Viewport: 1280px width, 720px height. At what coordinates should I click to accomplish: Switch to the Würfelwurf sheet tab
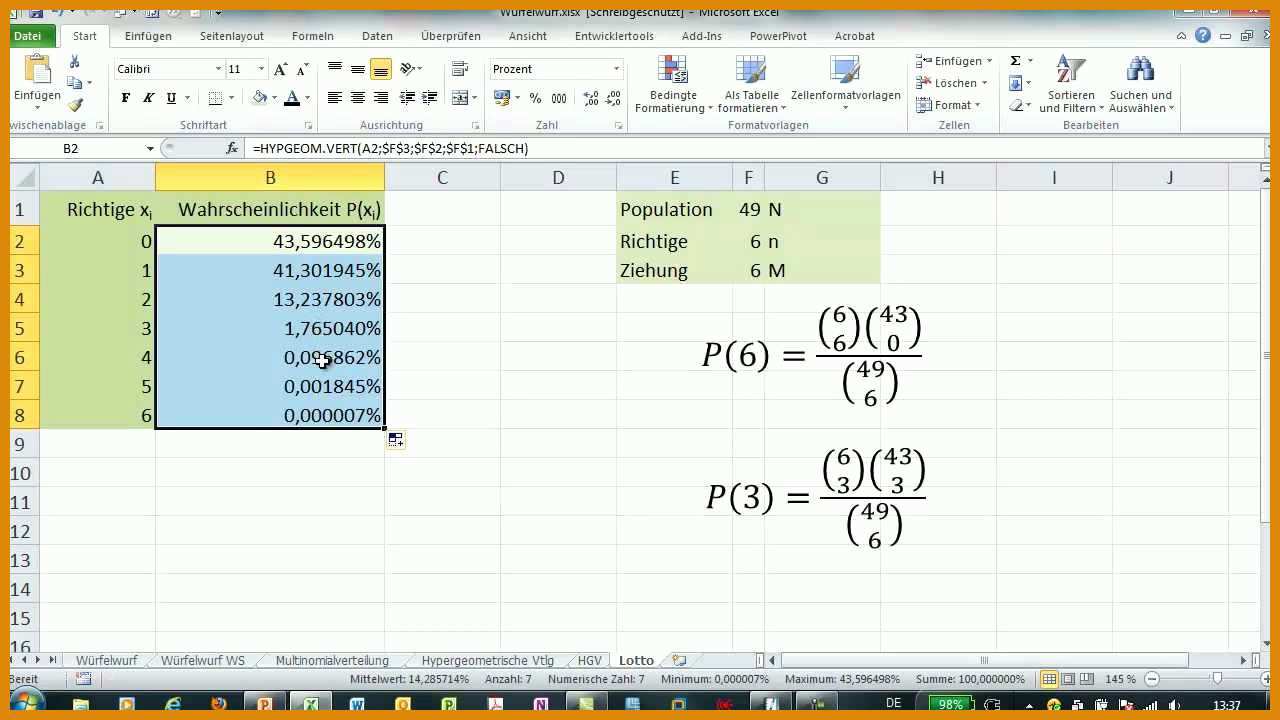point(106,660)
